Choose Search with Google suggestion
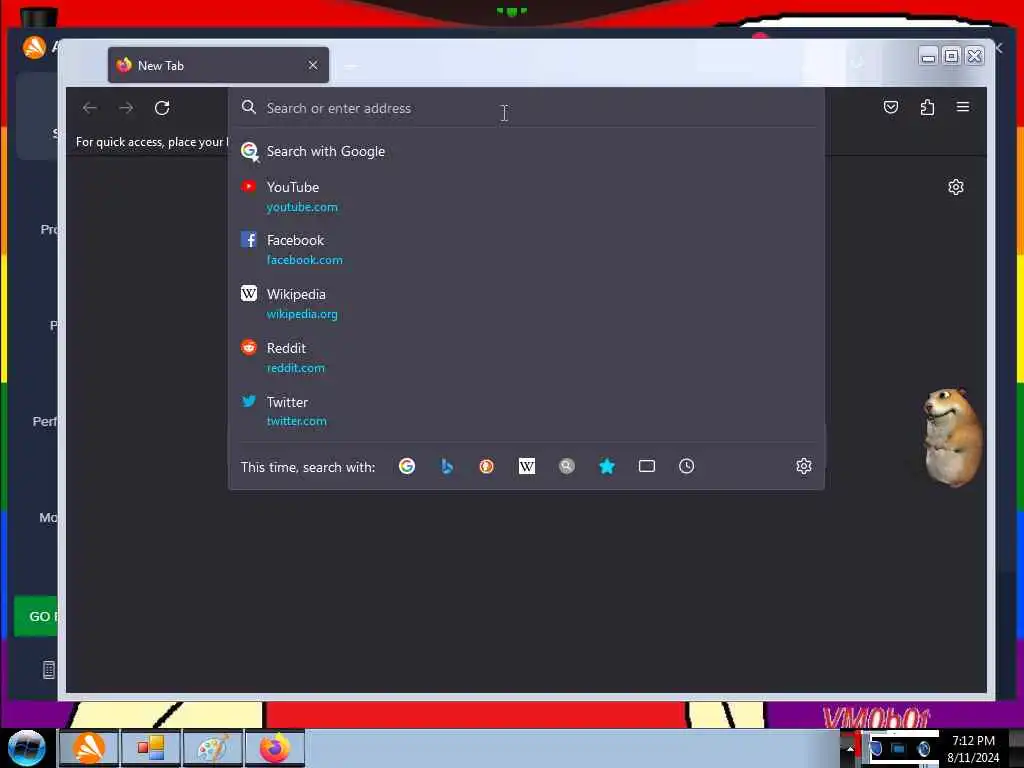The height and width of the screenshot is (768, 1024). [x=526, y=152]
